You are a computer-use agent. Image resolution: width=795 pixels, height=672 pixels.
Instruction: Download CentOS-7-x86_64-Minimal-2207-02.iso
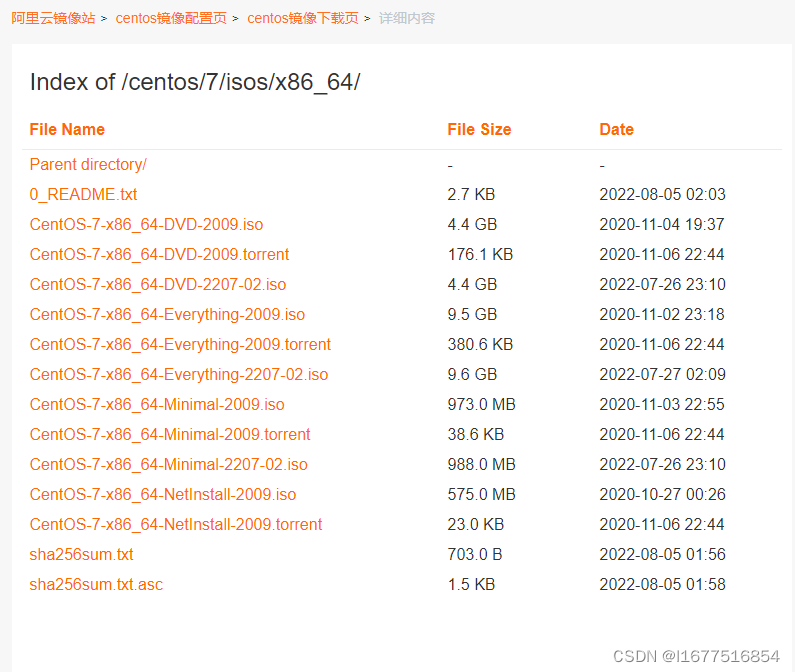tap(169, 464)
